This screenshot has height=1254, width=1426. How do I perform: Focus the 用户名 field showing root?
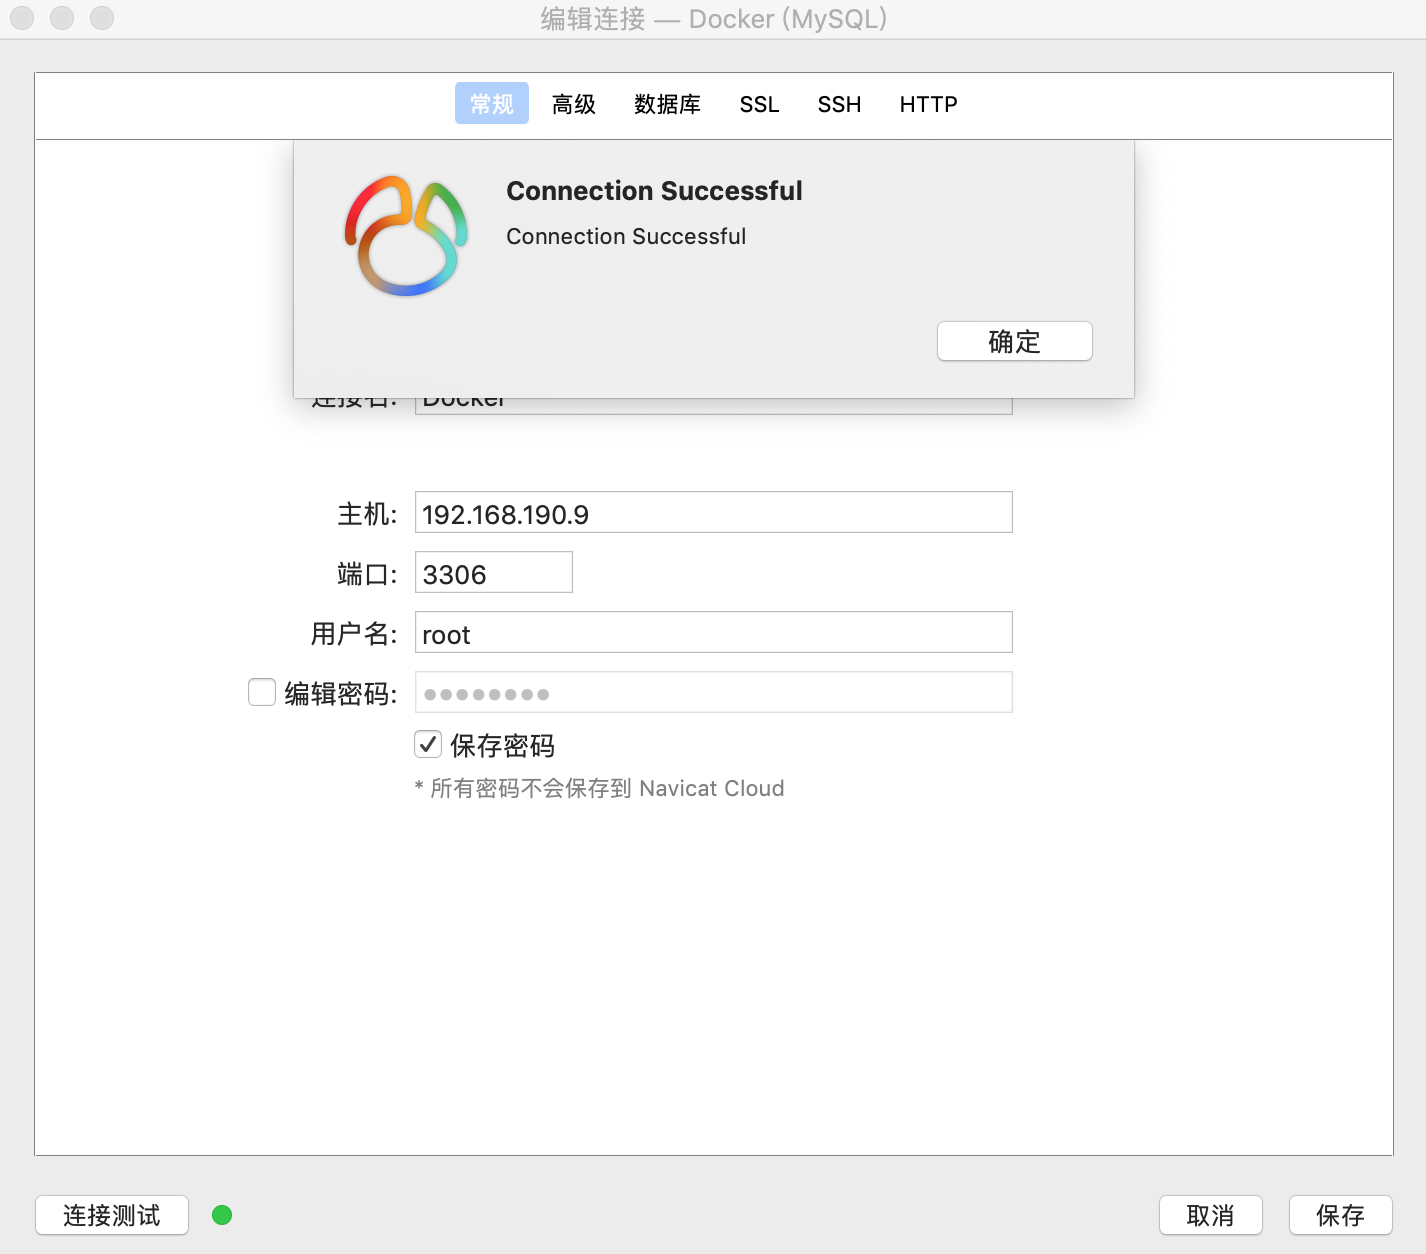(713, 632)
